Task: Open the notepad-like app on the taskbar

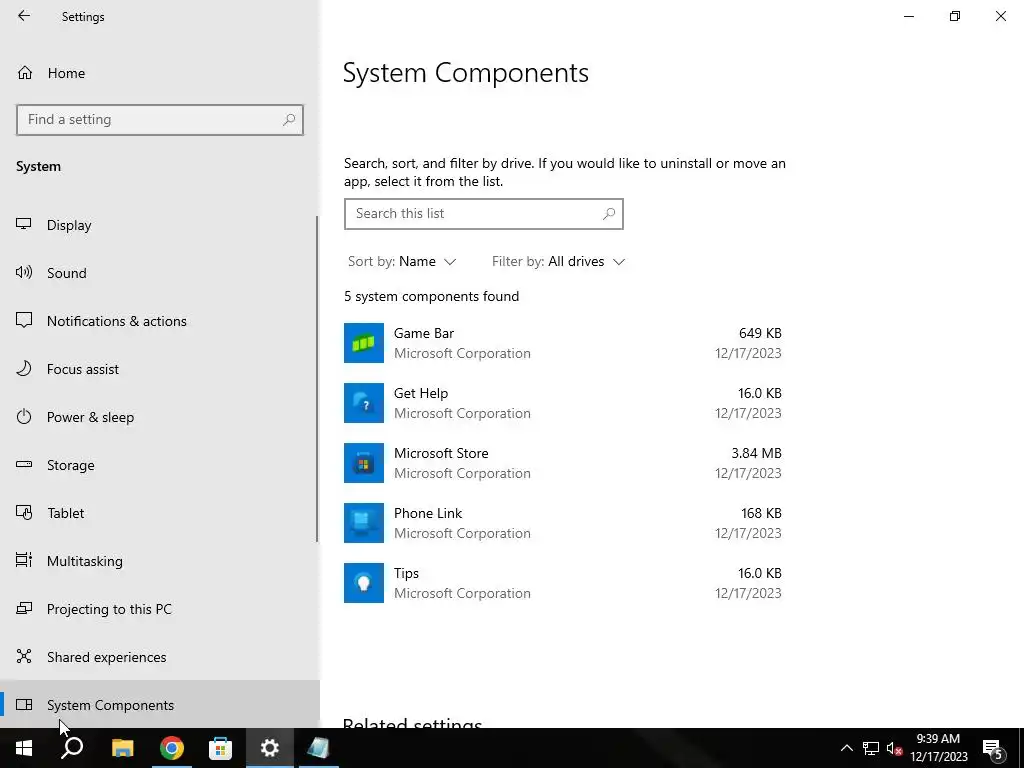Action: [x=319, y=748]
